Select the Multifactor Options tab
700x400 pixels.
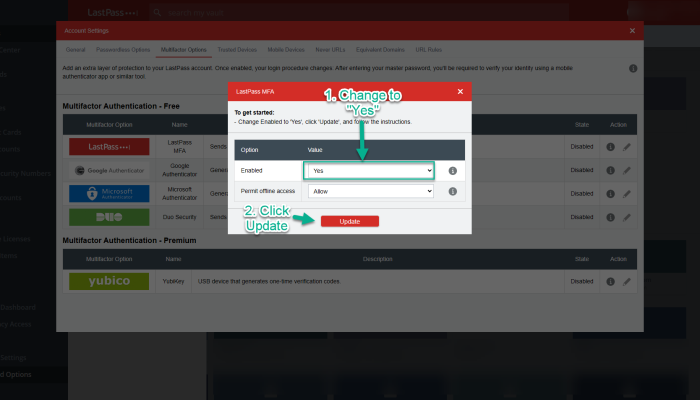pos(183,50)
